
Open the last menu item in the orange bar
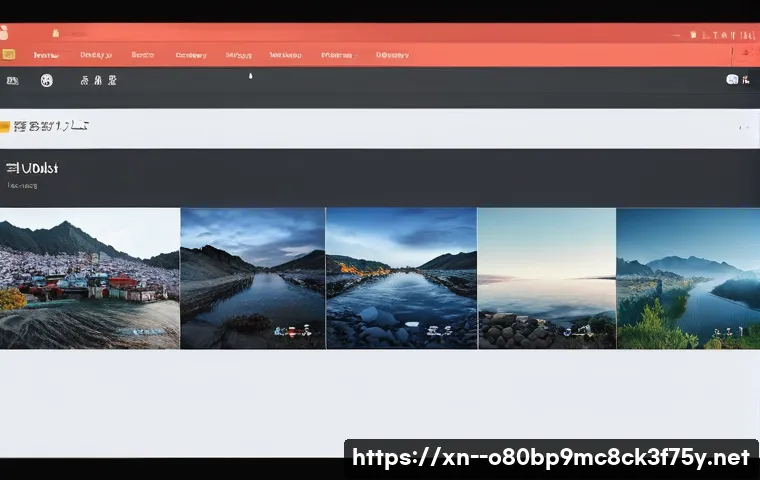point(392,56)
